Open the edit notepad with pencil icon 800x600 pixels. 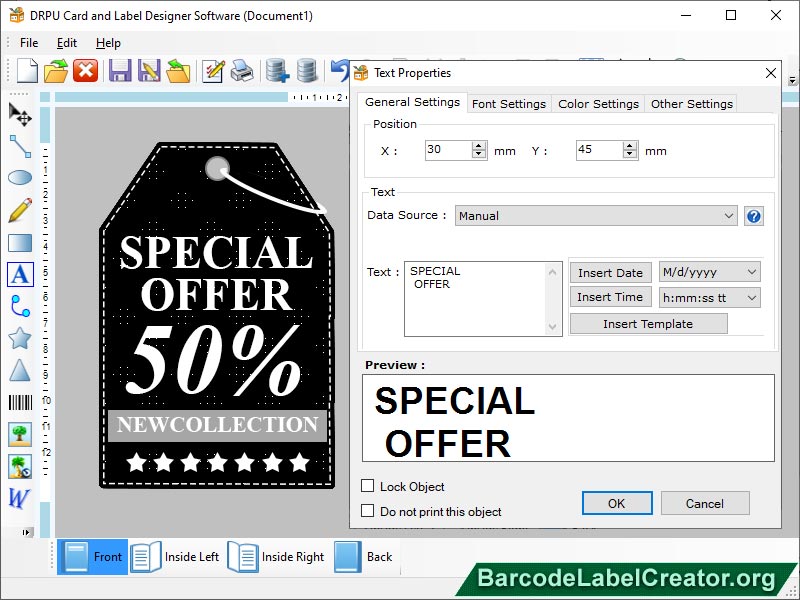[213, 70]
